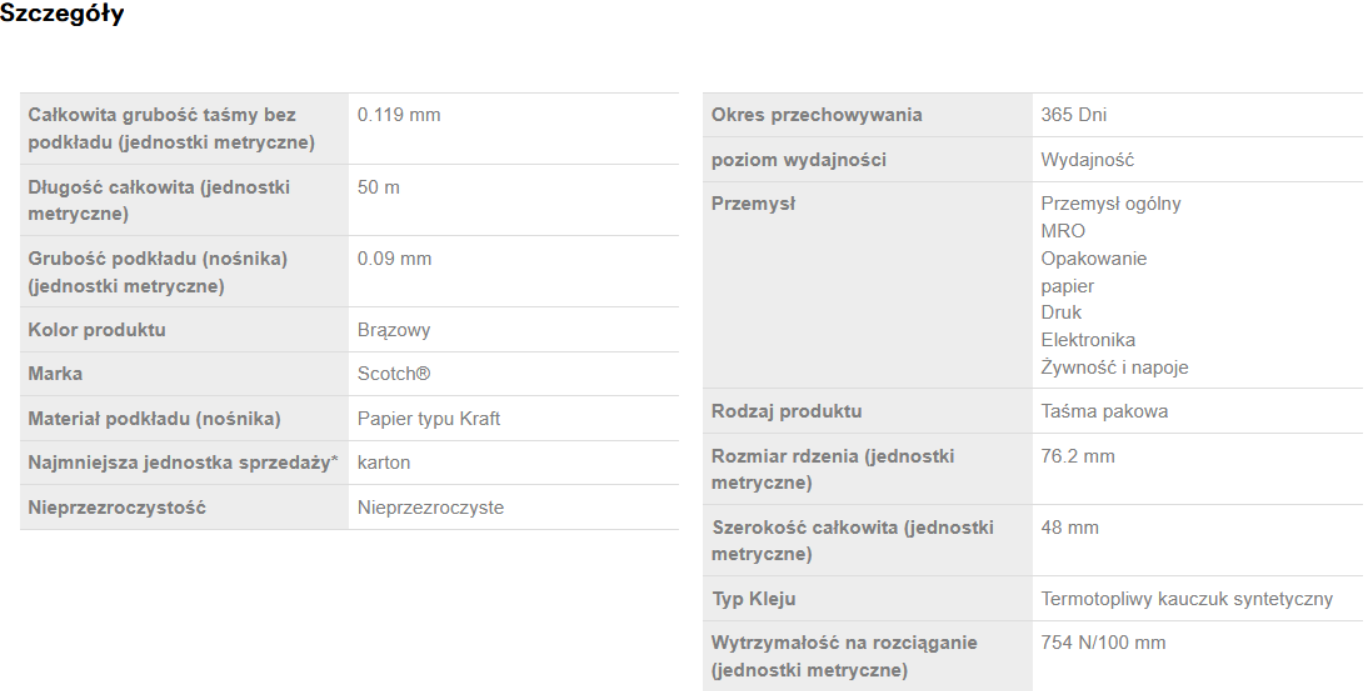This screenshot has height=691, width=1365.
Task: Click the 0.119 mm tape thickness value
Action: (x=398, y=115)
